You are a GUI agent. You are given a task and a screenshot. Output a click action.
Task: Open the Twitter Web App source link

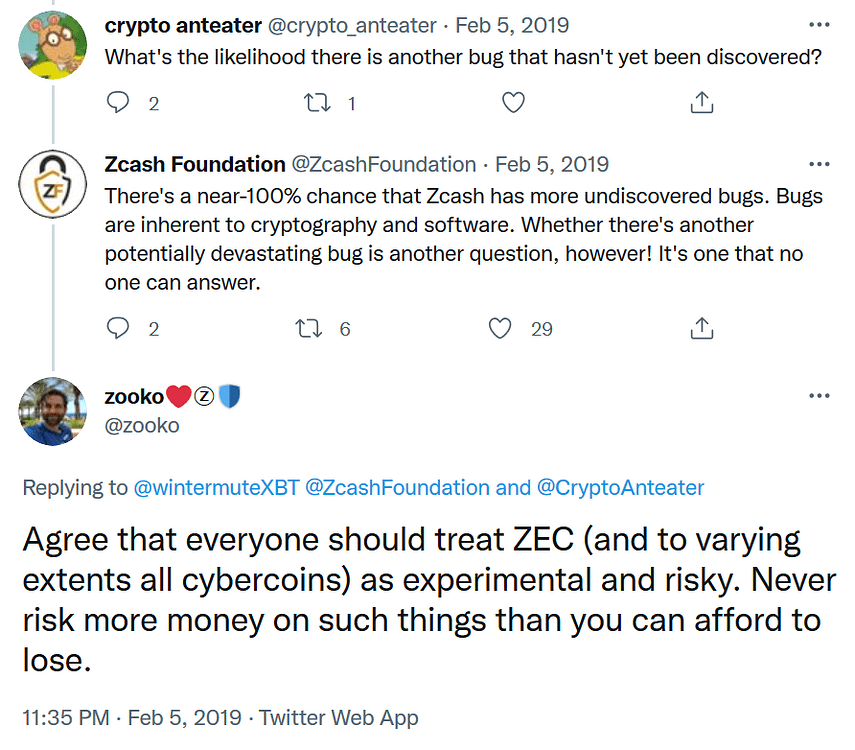[x=338, y=718]
